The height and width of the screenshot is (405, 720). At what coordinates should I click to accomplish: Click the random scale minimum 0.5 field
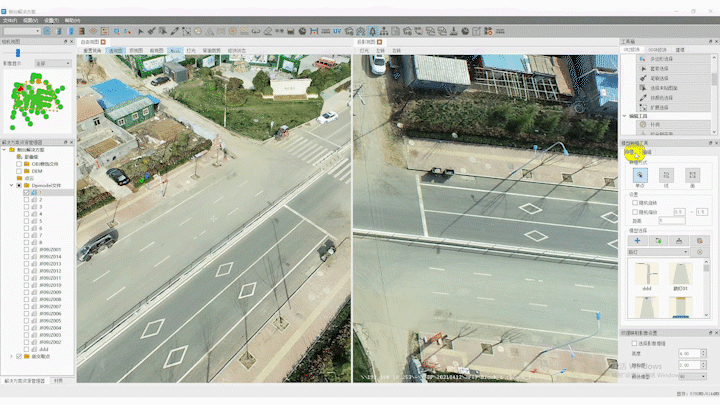point(680,212)
